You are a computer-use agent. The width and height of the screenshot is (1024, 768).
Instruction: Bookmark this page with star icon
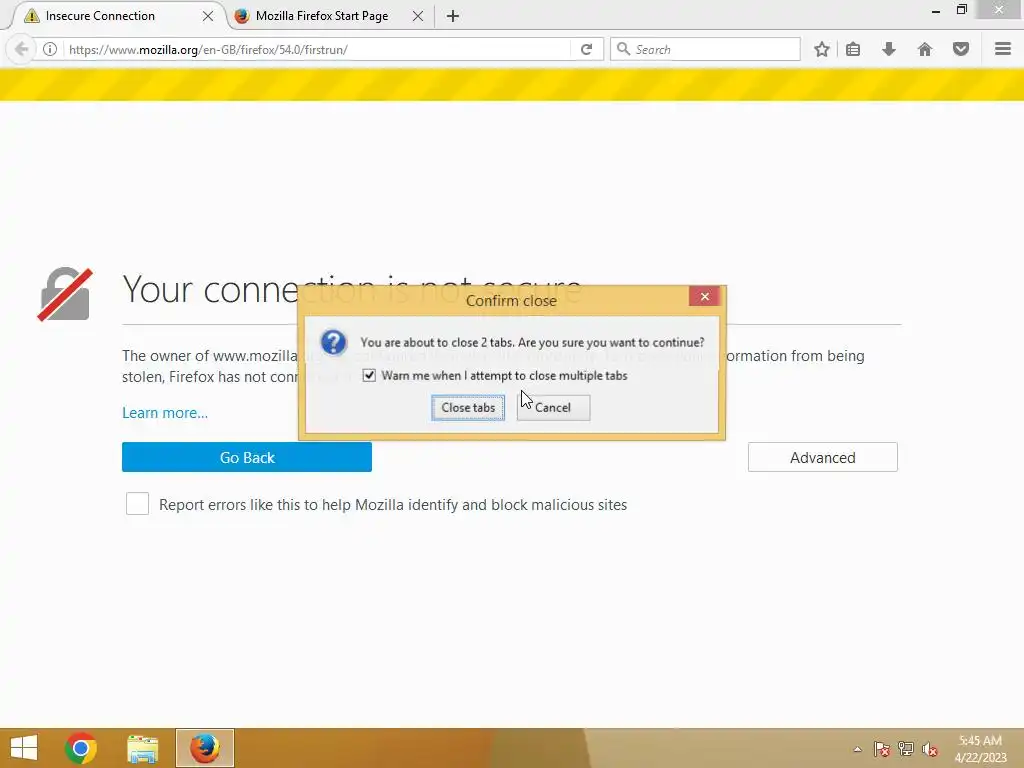coord(822,49)
